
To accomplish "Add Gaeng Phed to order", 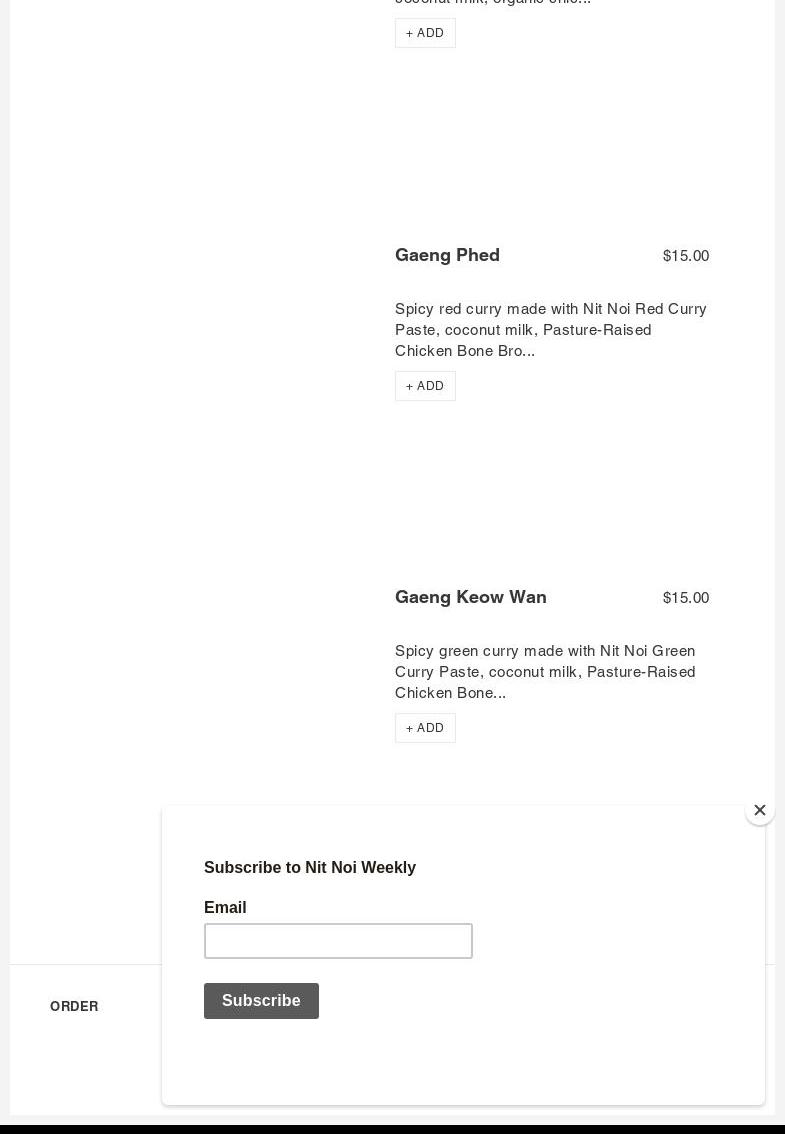I will click(x=425, y=386).
